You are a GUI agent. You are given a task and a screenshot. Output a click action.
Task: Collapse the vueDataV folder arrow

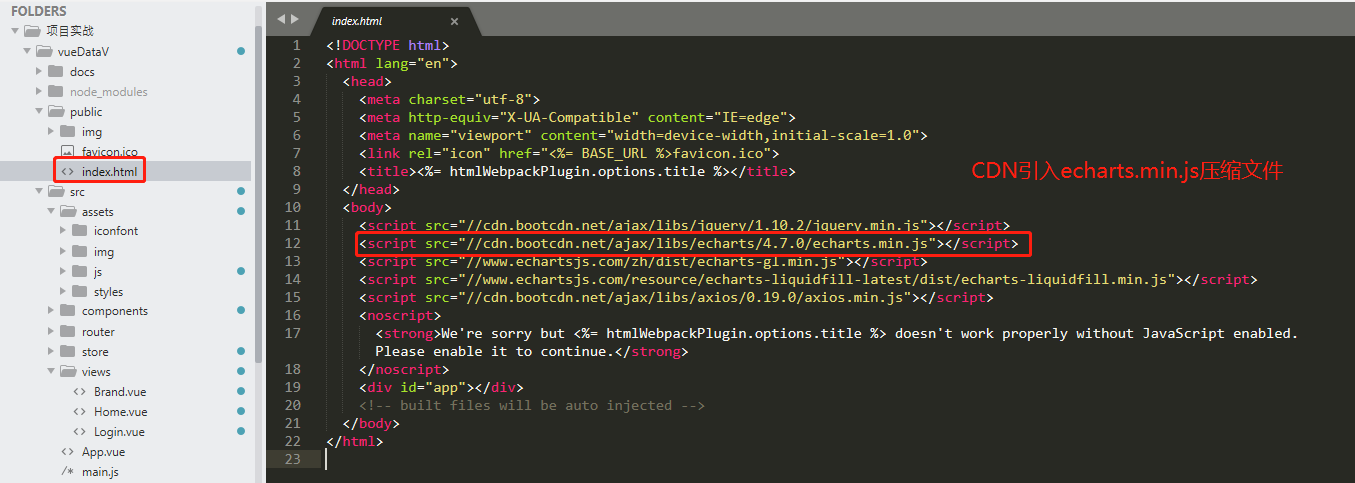[27, 51]
